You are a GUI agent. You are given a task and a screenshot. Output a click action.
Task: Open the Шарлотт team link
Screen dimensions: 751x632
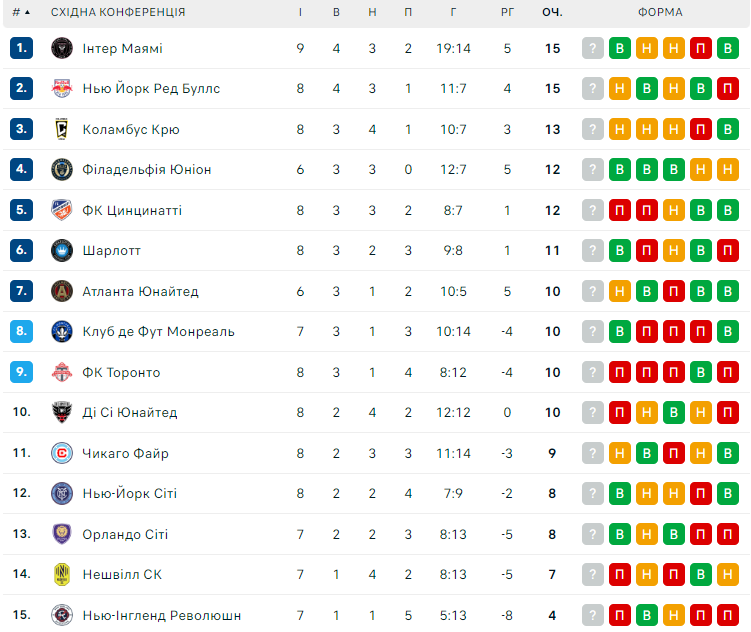[111, 250]
